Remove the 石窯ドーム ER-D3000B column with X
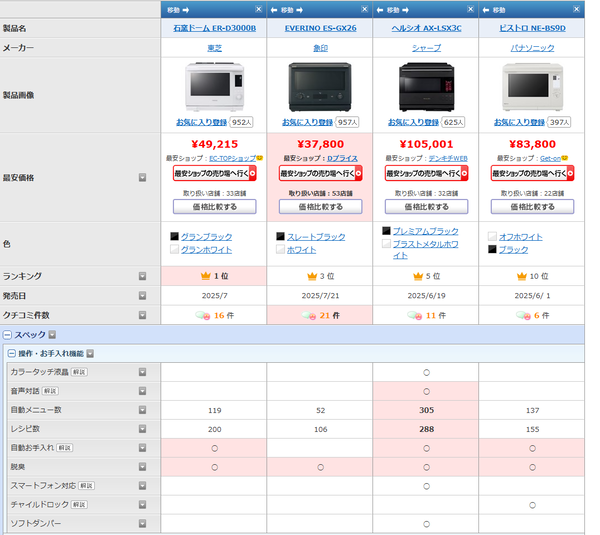This screenshot has width=600, height=535. [x=259, y=9]
